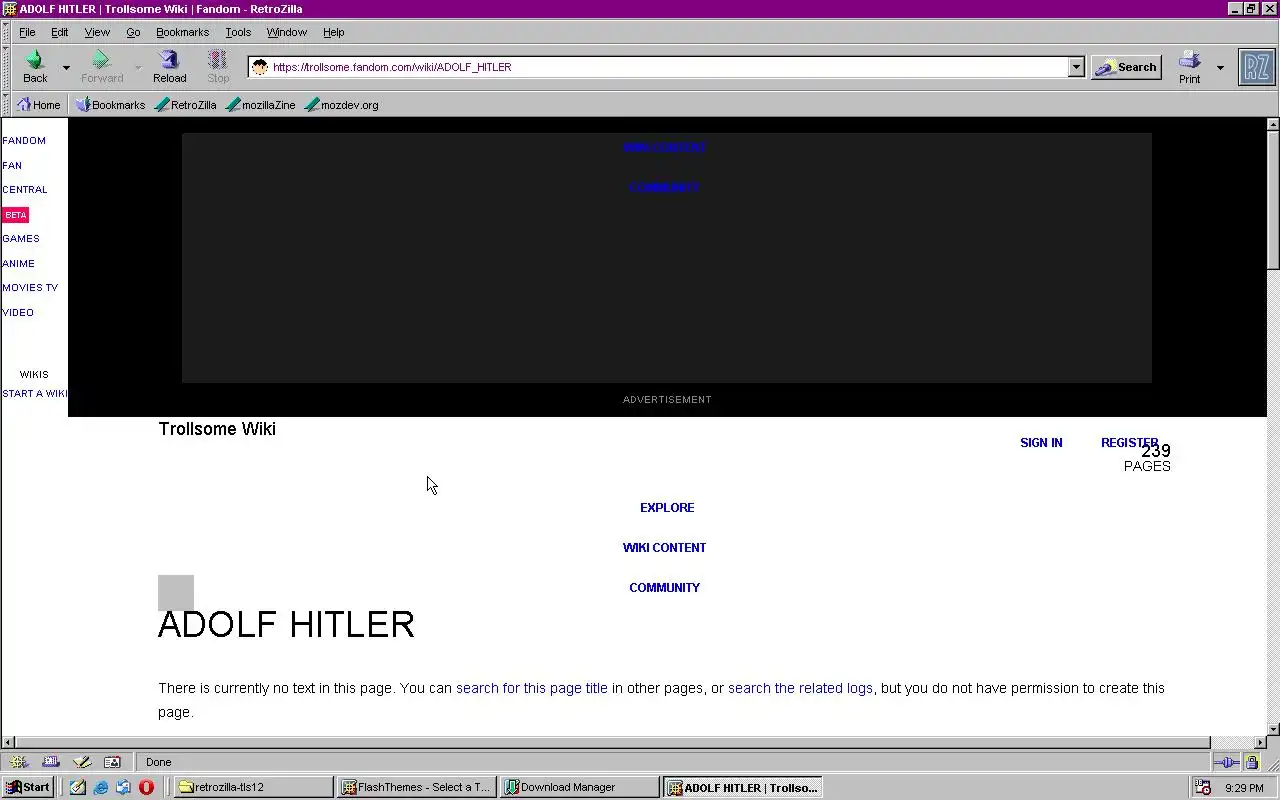The height and width of the screenshot is (800, 1280).
Task: Click SIGN IN link
Action: pos(1041,443)
